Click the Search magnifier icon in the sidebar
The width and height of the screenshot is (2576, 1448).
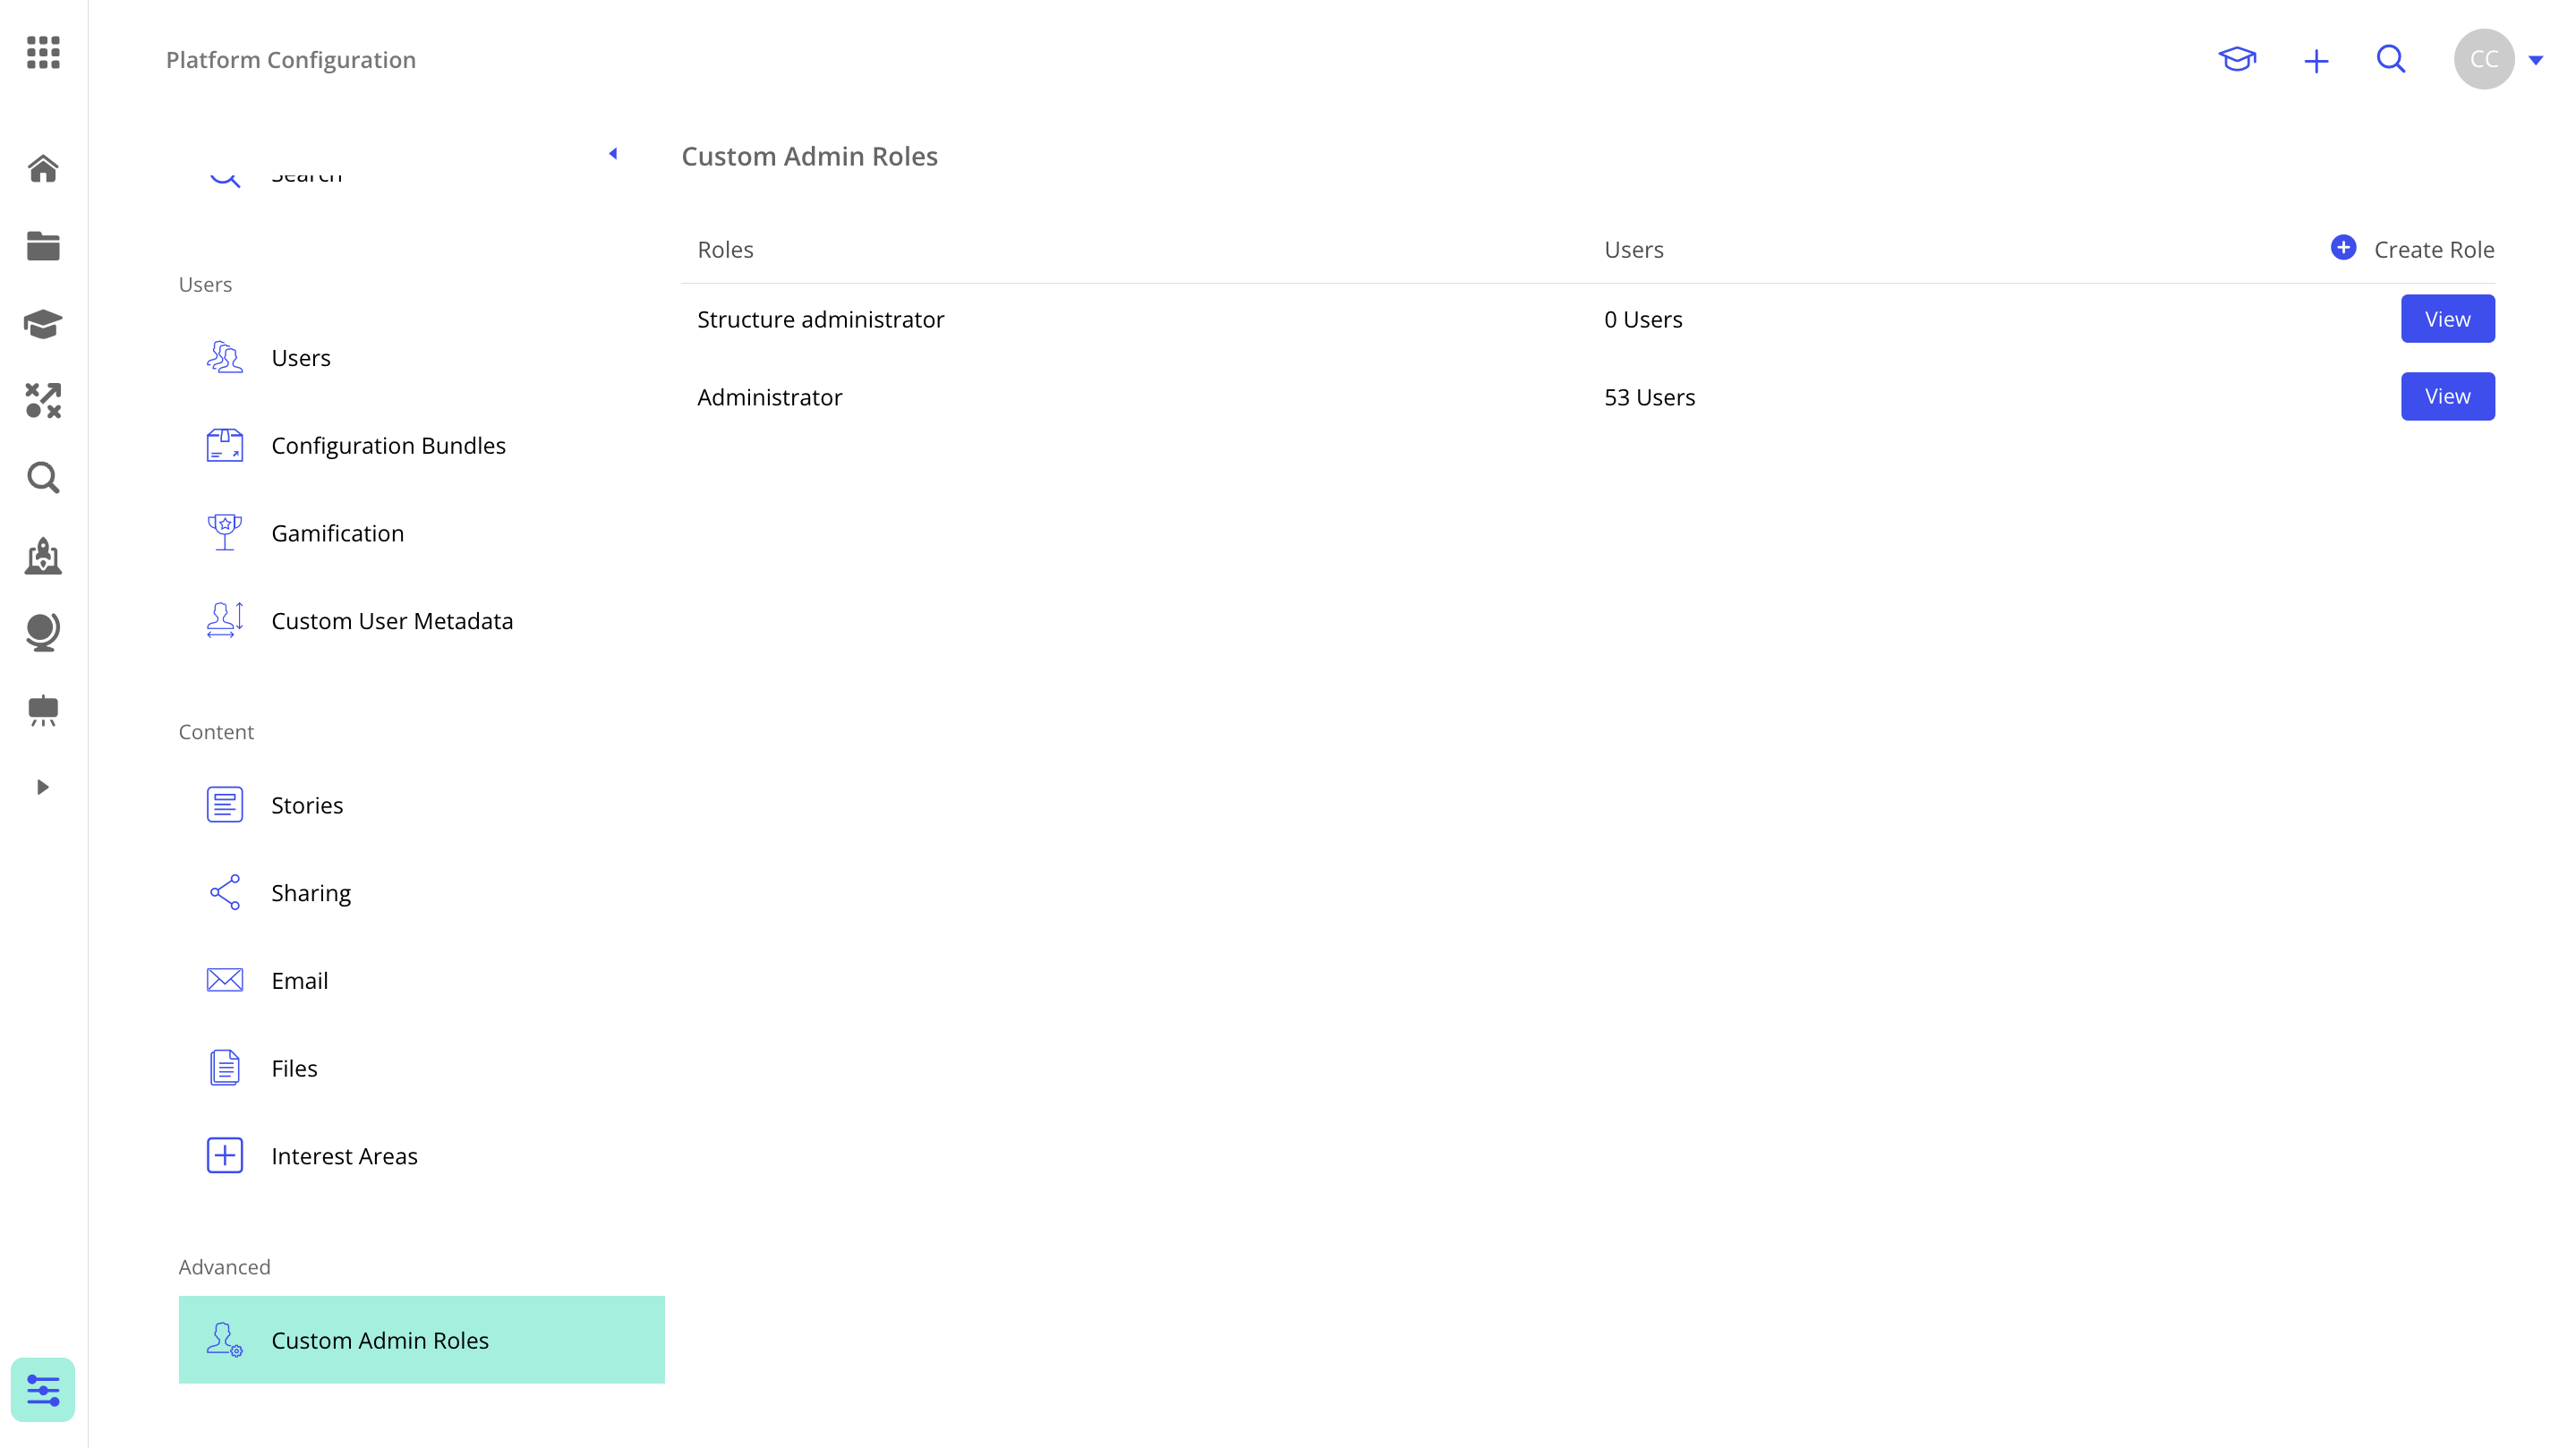pos(43,479)
